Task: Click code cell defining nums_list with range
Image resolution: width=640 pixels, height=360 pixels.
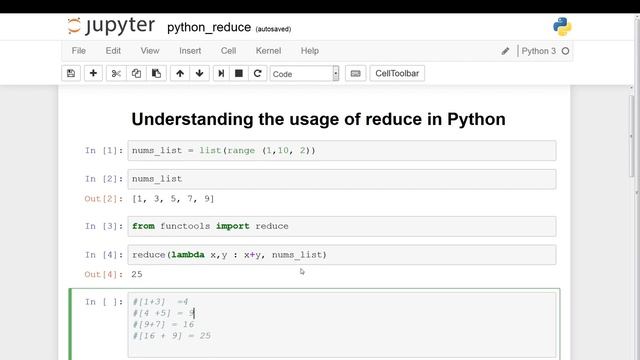Action: [x=342, y=151]
